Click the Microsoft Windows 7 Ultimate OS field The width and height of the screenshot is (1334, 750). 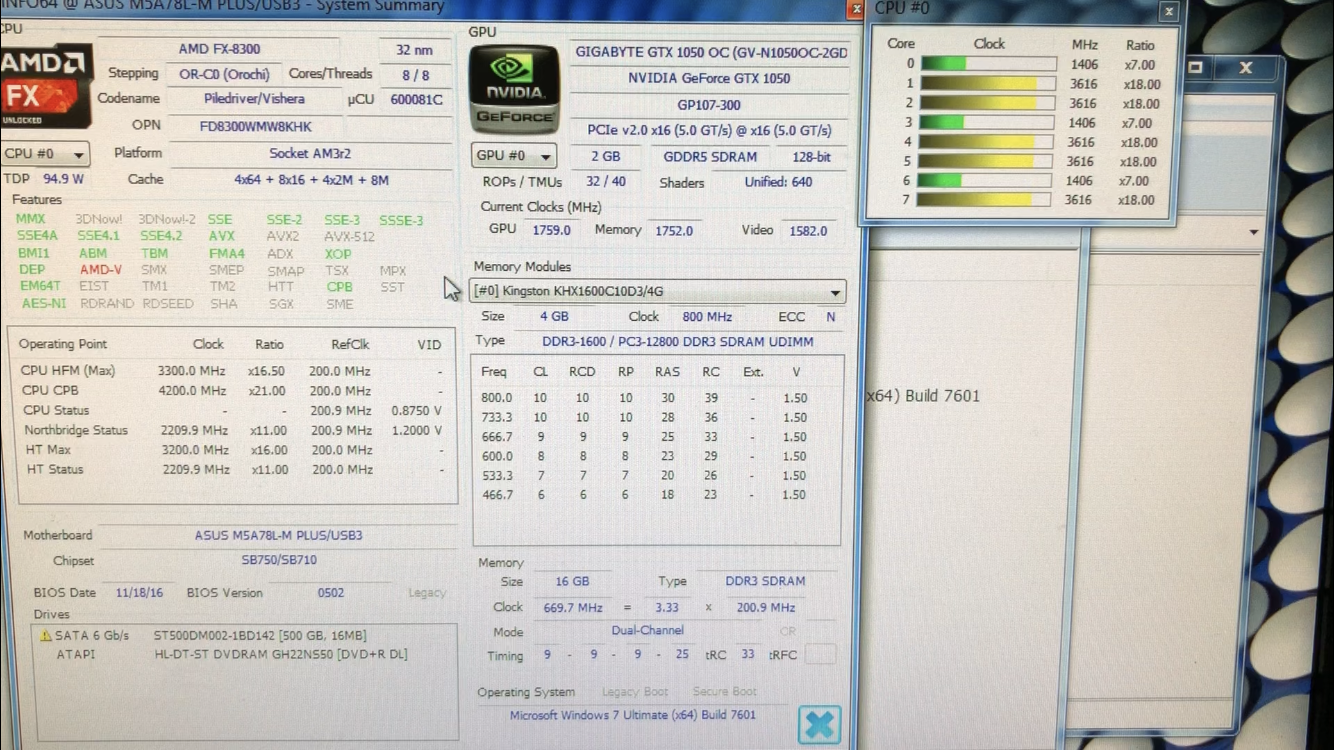[633, 716]
